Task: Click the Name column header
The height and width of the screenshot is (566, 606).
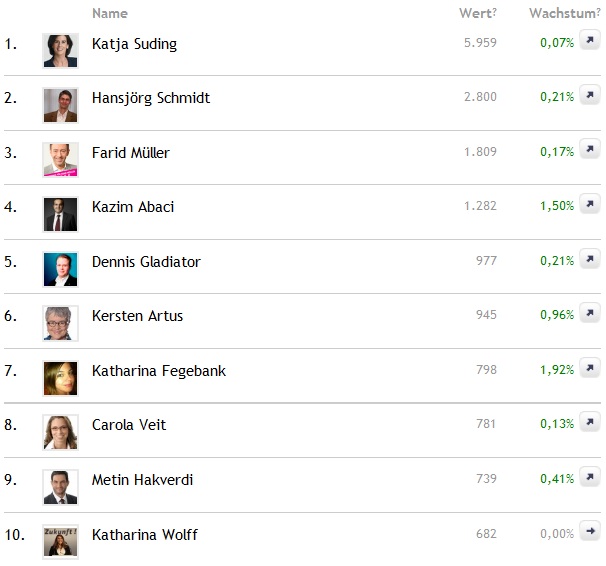Action: tap(109, 14)
